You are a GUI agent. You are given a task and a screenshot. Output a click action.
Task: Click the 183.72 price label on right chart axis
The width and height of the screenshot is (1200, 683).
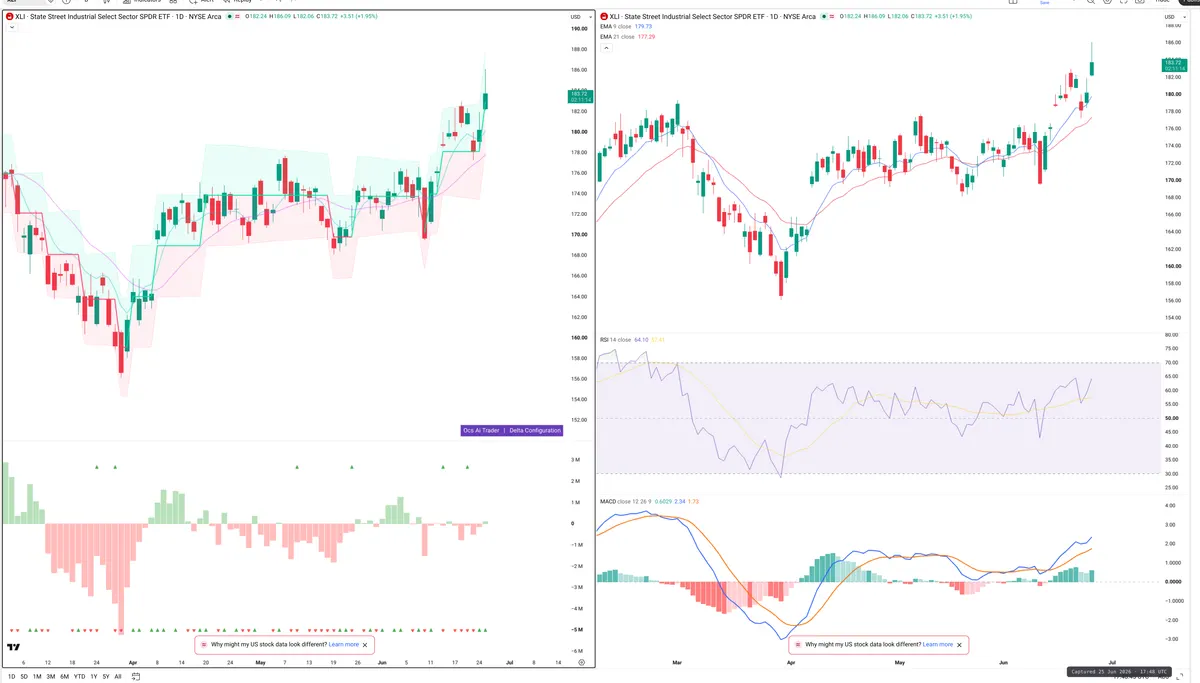coord(1174,65)
